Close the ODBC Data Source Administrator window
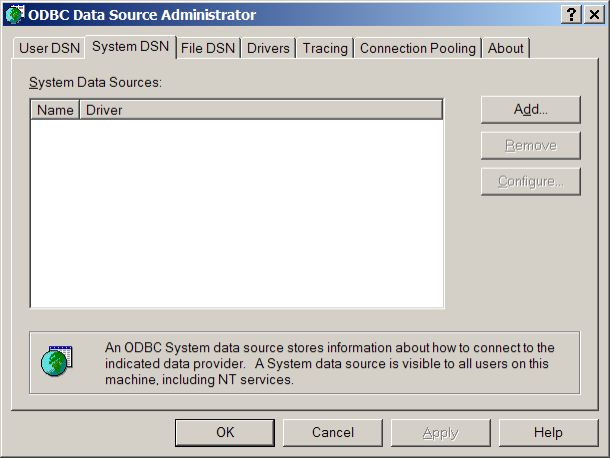Screen dimensions: 610x458 pos(594,15)
